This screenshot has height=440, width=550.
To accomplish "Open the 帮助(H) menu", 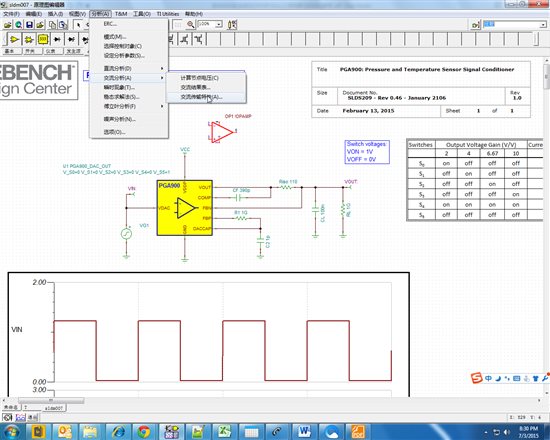I will point(194,14).
